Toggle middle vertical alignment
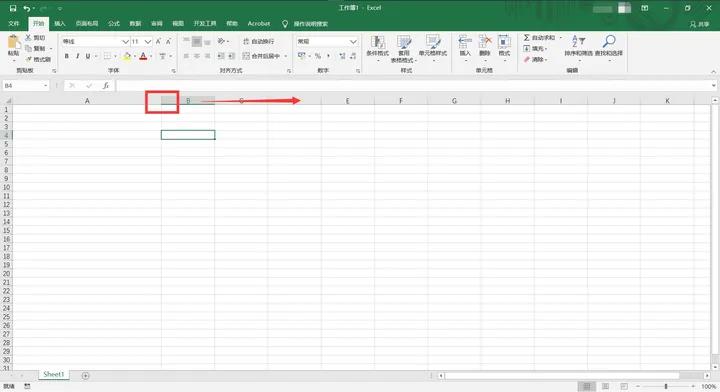 pyautogui.click(x=197, y=41)
